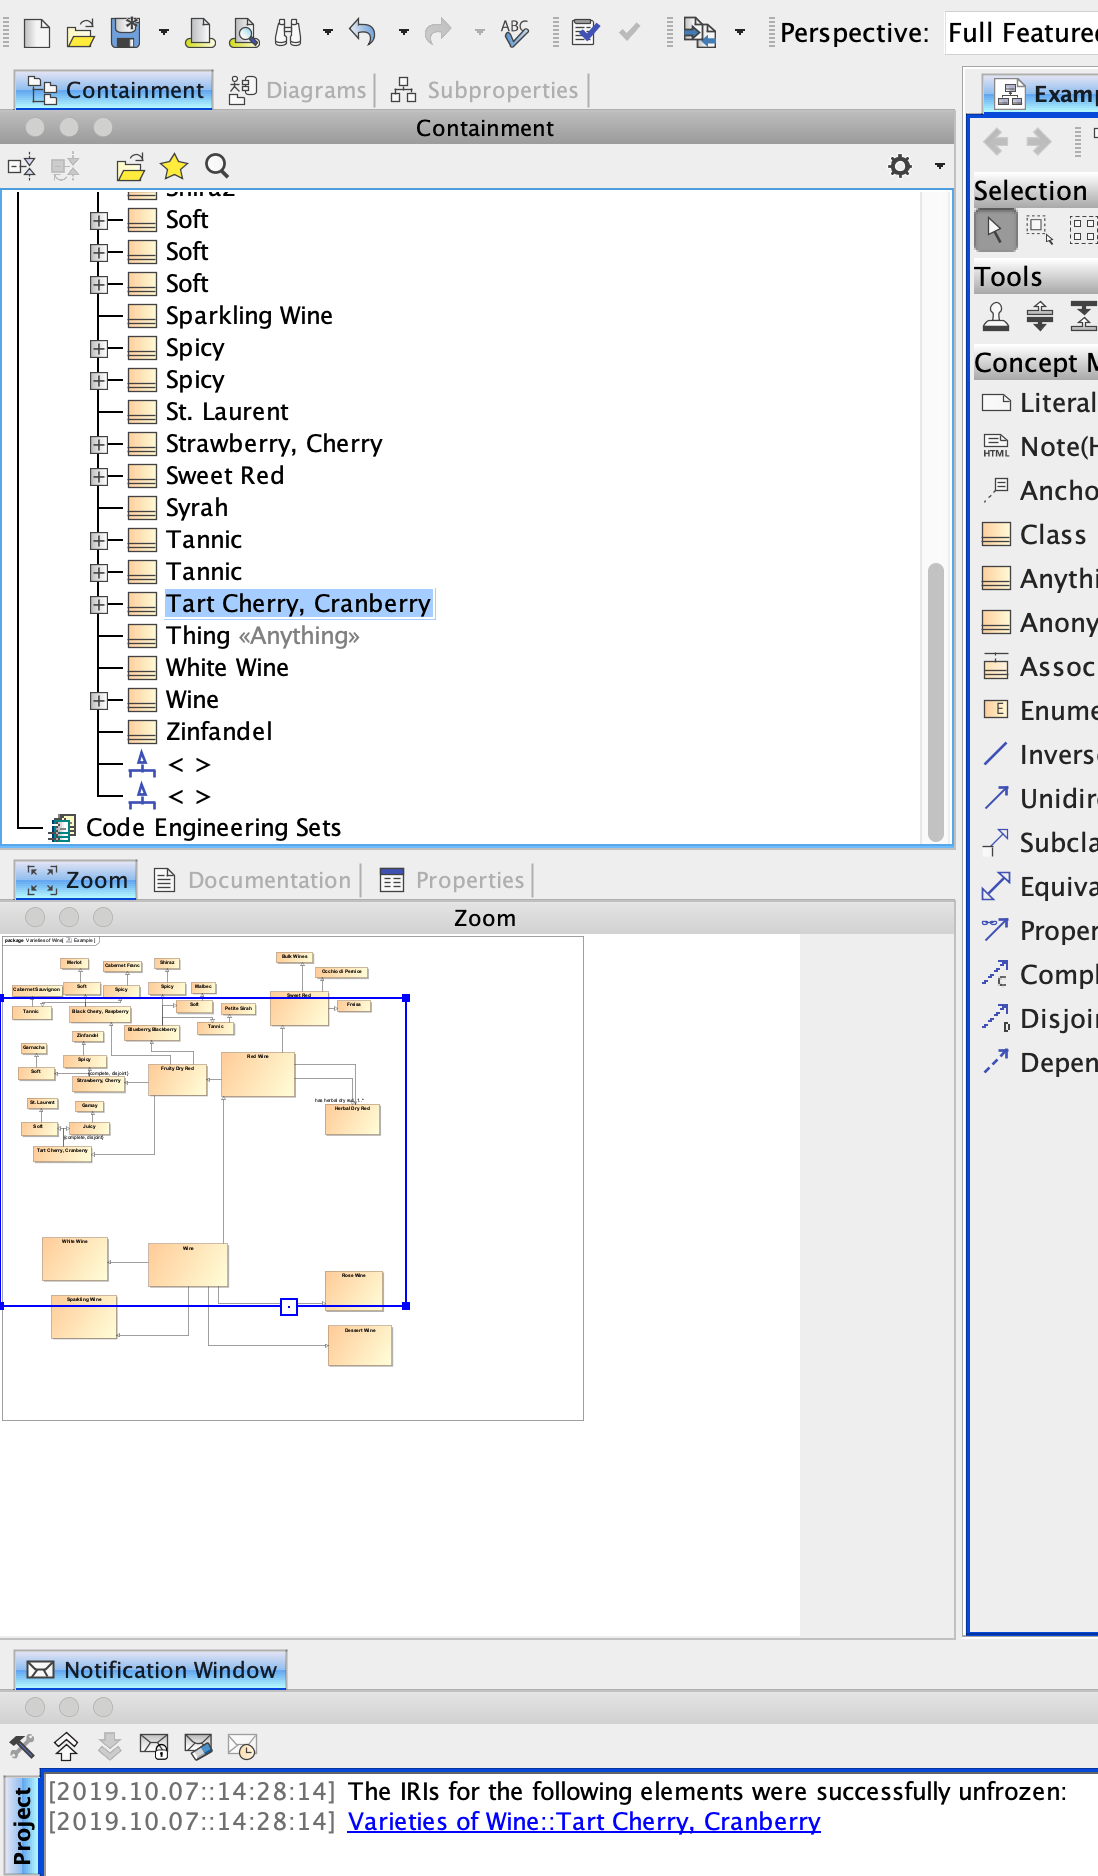Open the Tart Cherry, Cranberry notification link
1098x1876 pixels.
pos(583,1821)
